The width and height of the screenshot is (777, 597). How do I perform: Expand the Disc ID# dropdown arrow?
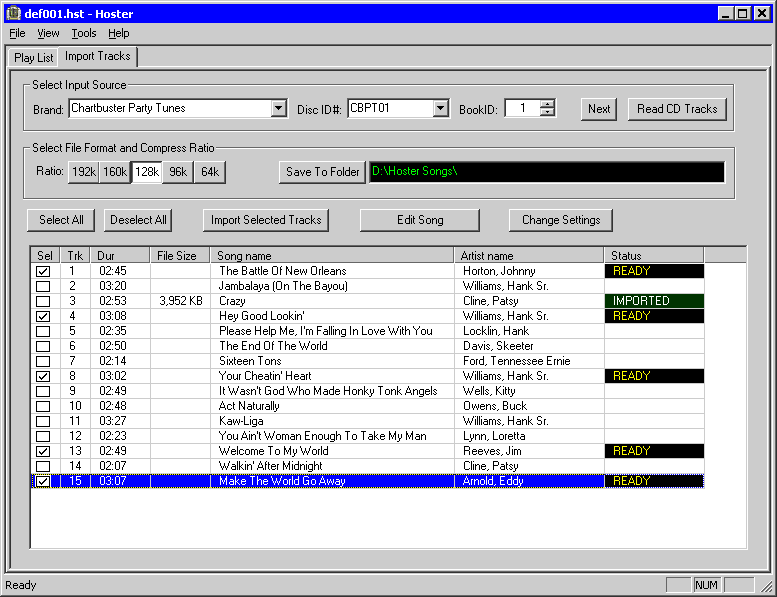pyautogui.click(x=440, y=108)
